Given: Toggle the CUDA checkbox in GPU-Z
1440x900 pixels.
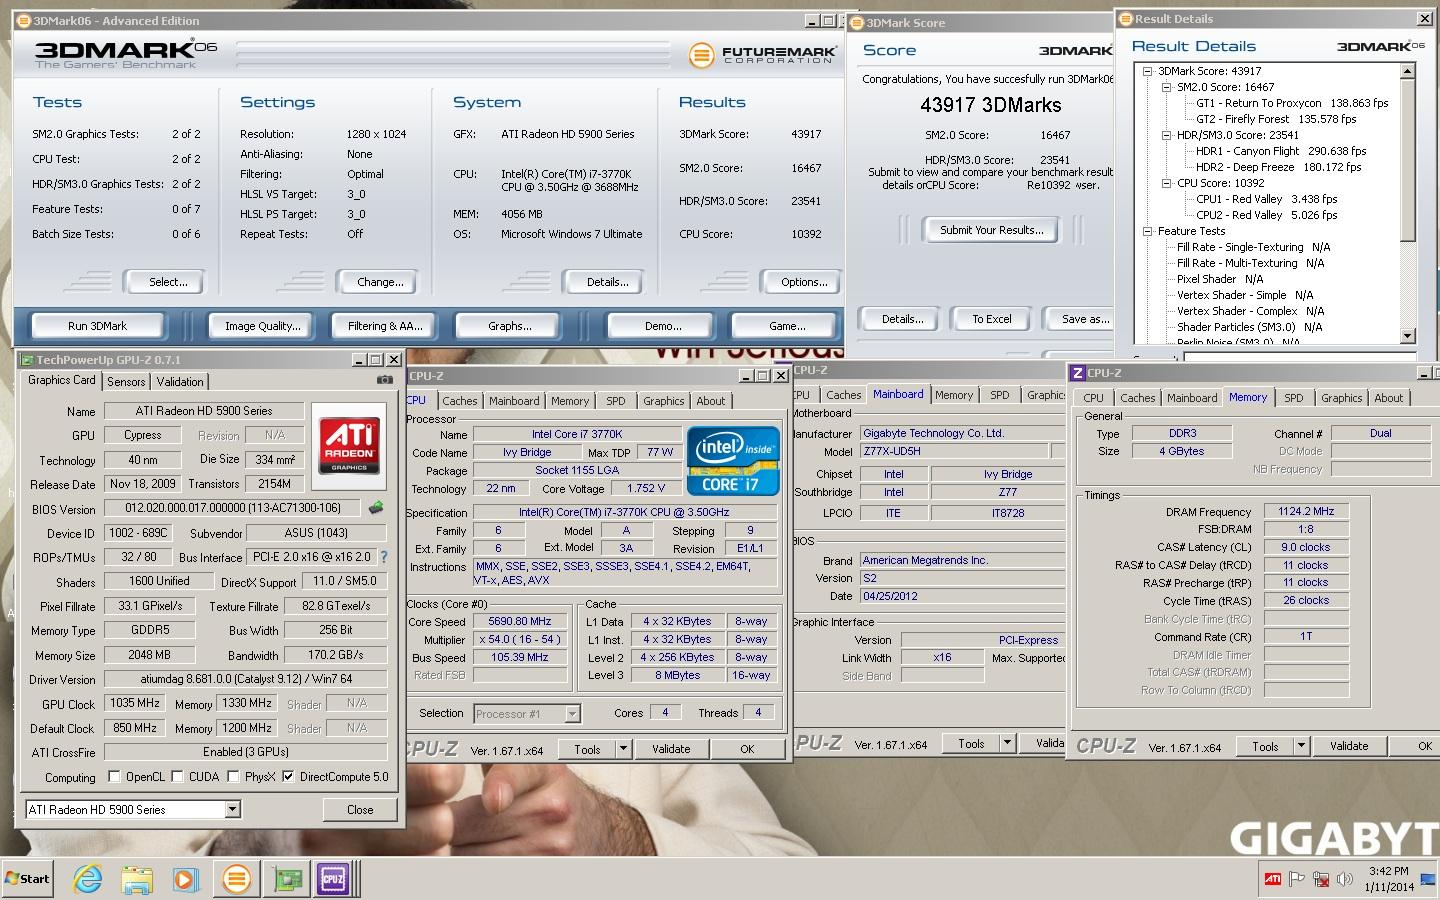Looking at the screenshot, I should (x=177, y=776).
